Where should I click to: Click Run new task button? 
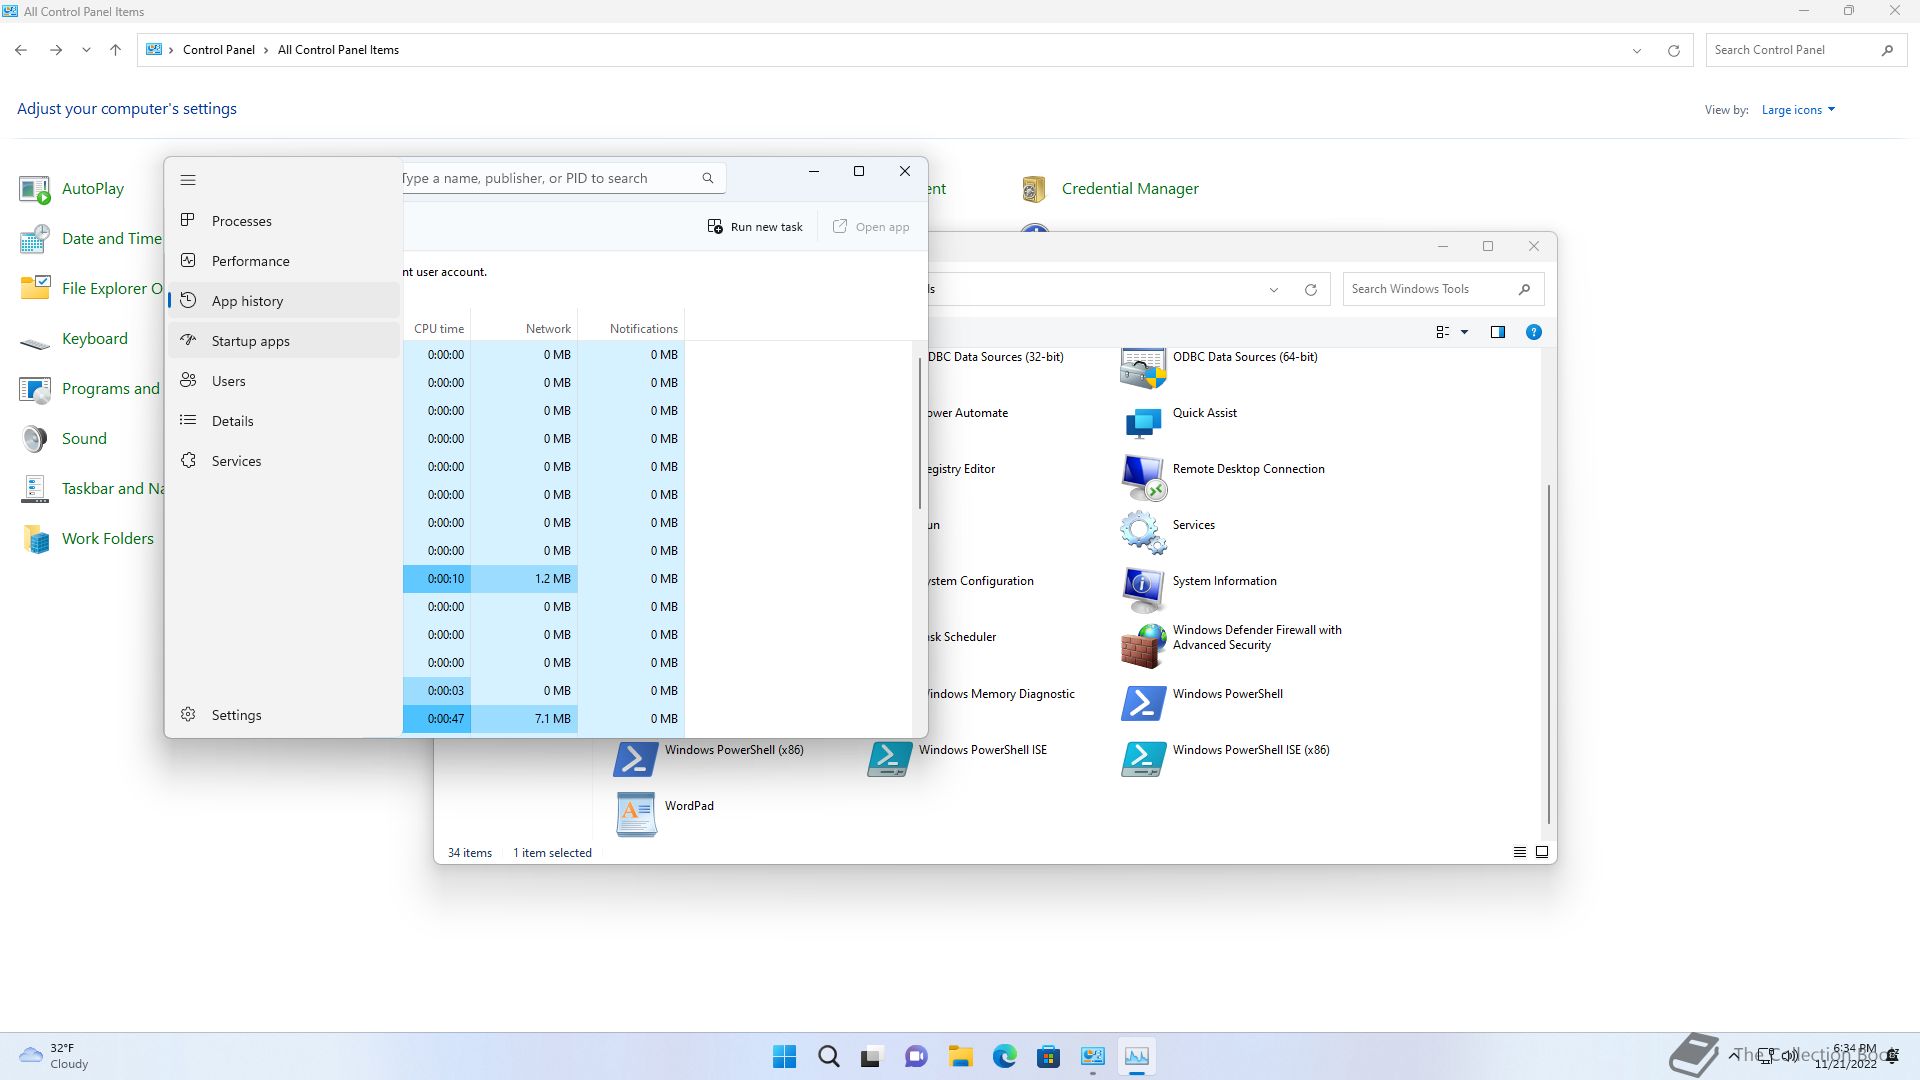pyautogui.click(x=755, y=227)
